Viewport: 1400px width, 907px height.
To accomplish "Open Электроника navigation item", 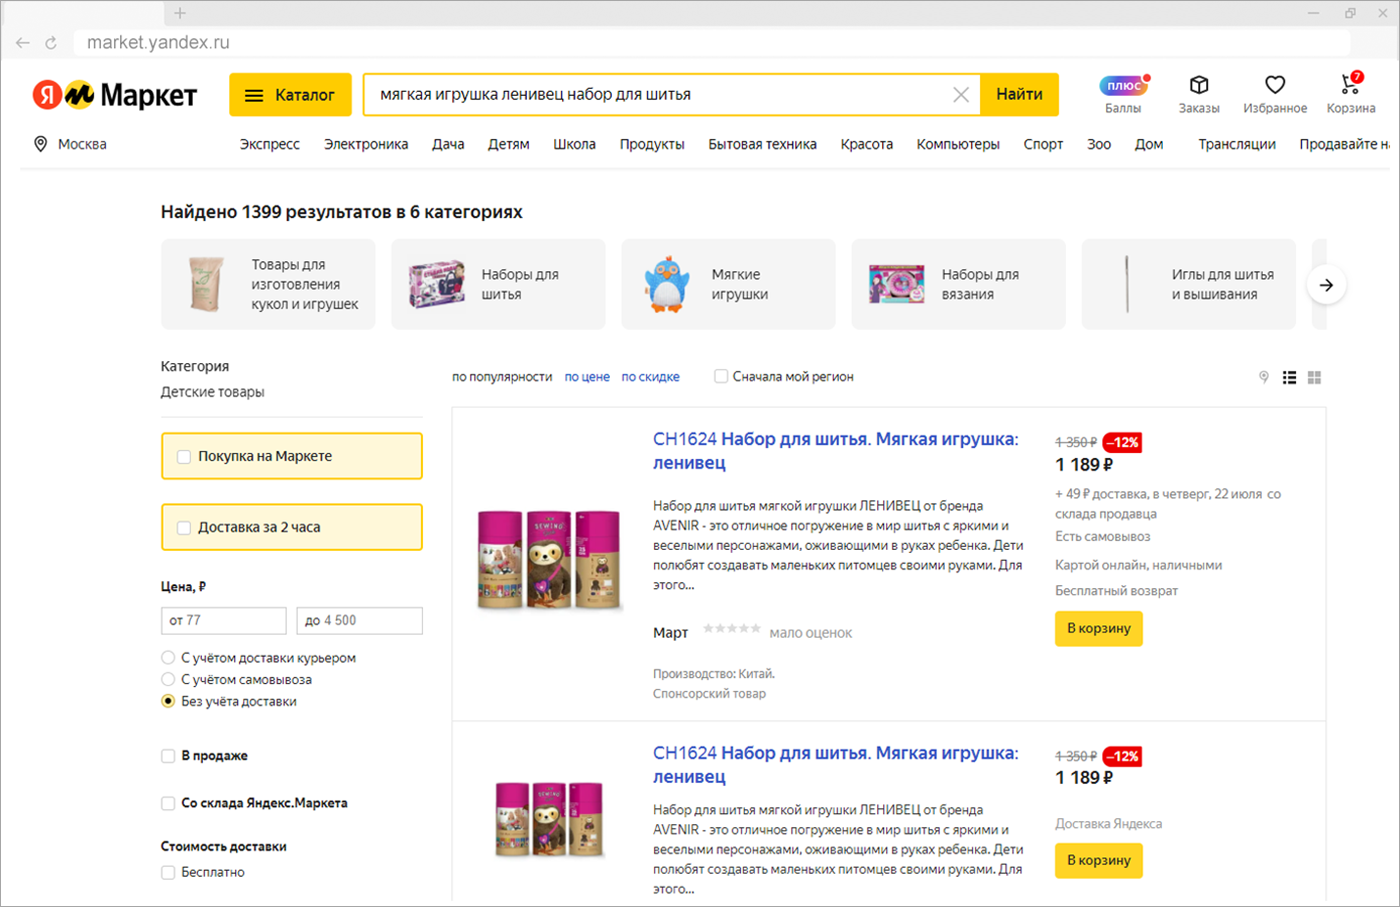I will [x=366, y=144].
